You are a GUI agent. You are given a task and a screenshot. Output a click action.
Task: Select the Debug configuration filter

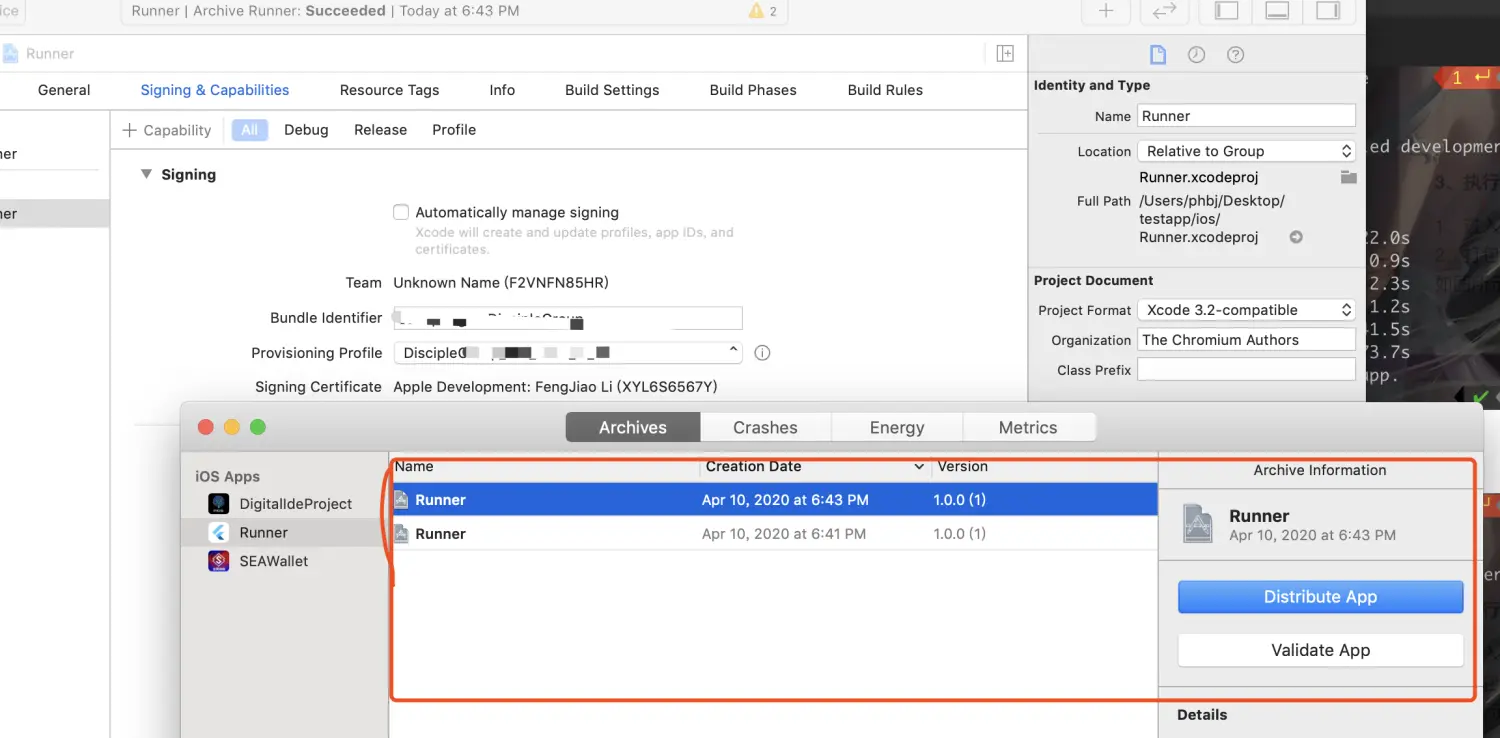tap(306, 130)
